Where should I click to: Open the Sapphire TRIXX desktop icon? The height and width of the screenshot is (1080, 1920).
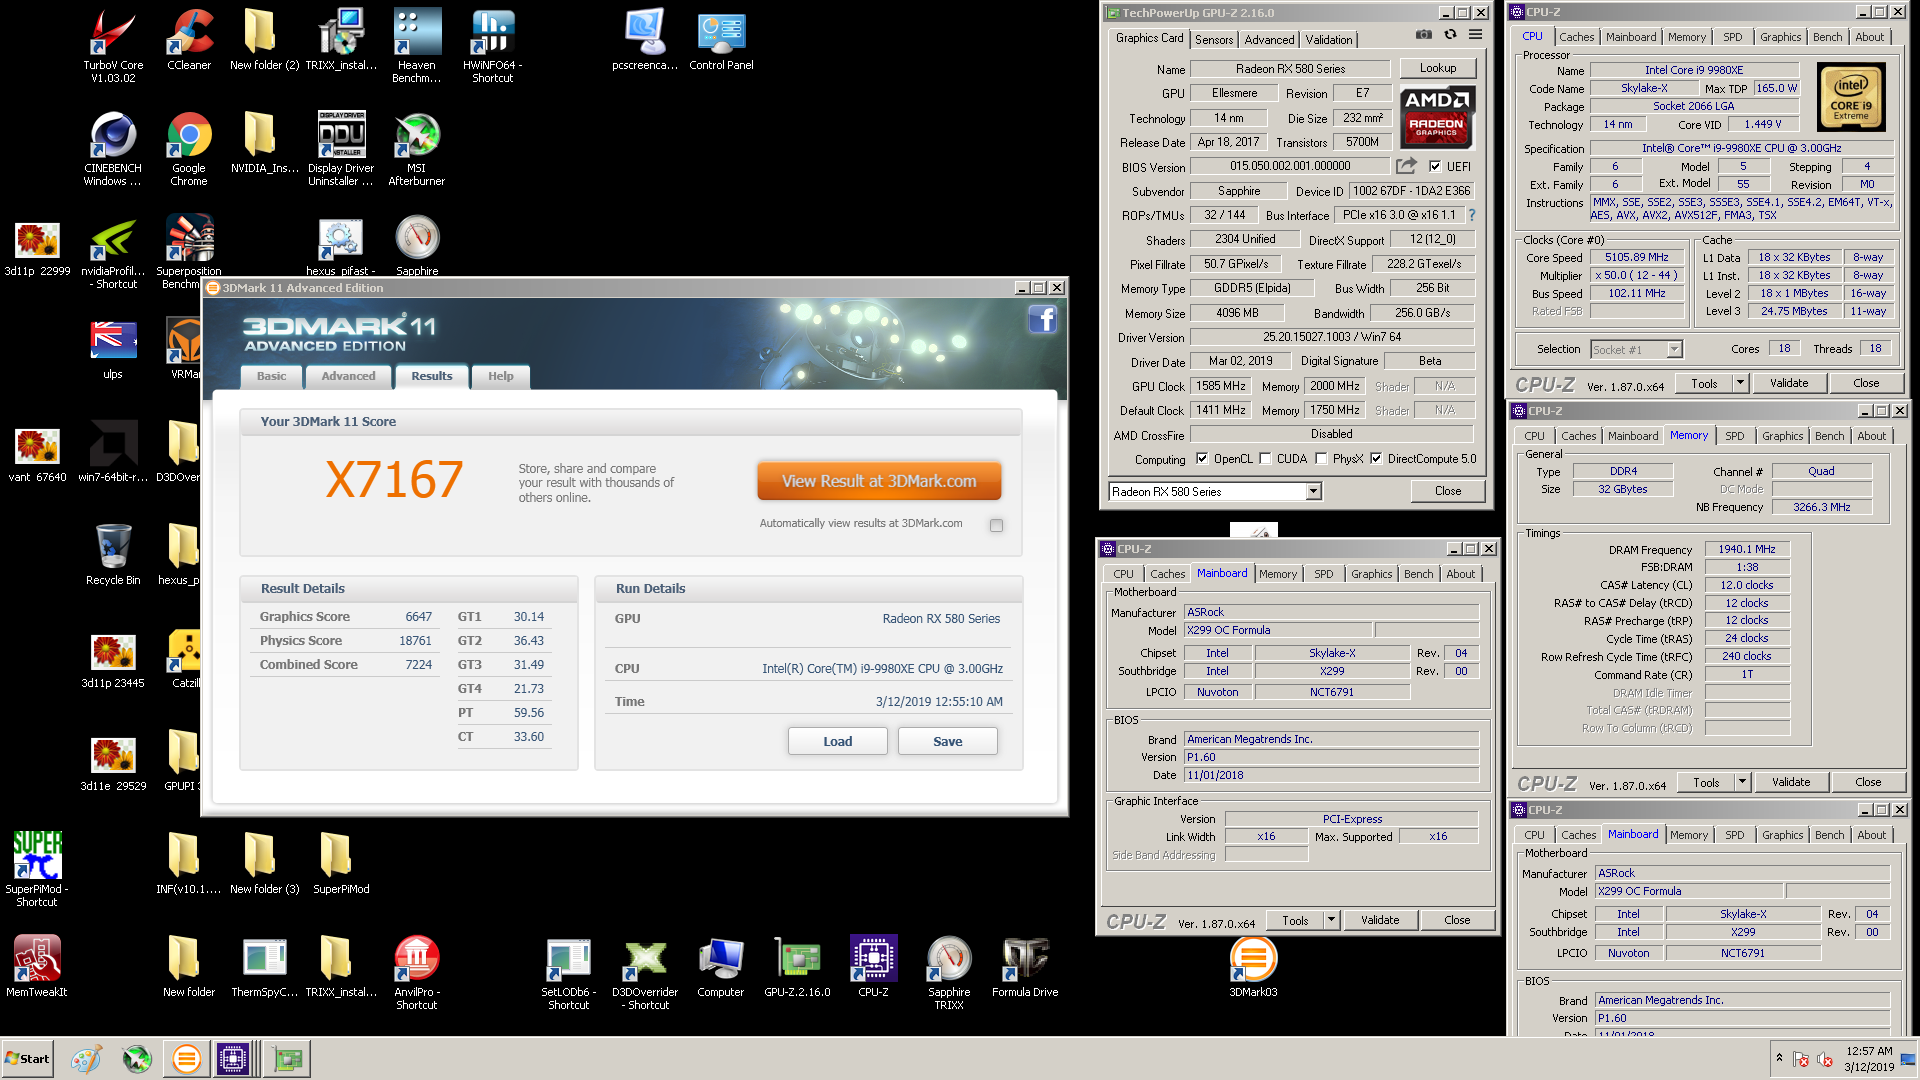click(949, 972)
